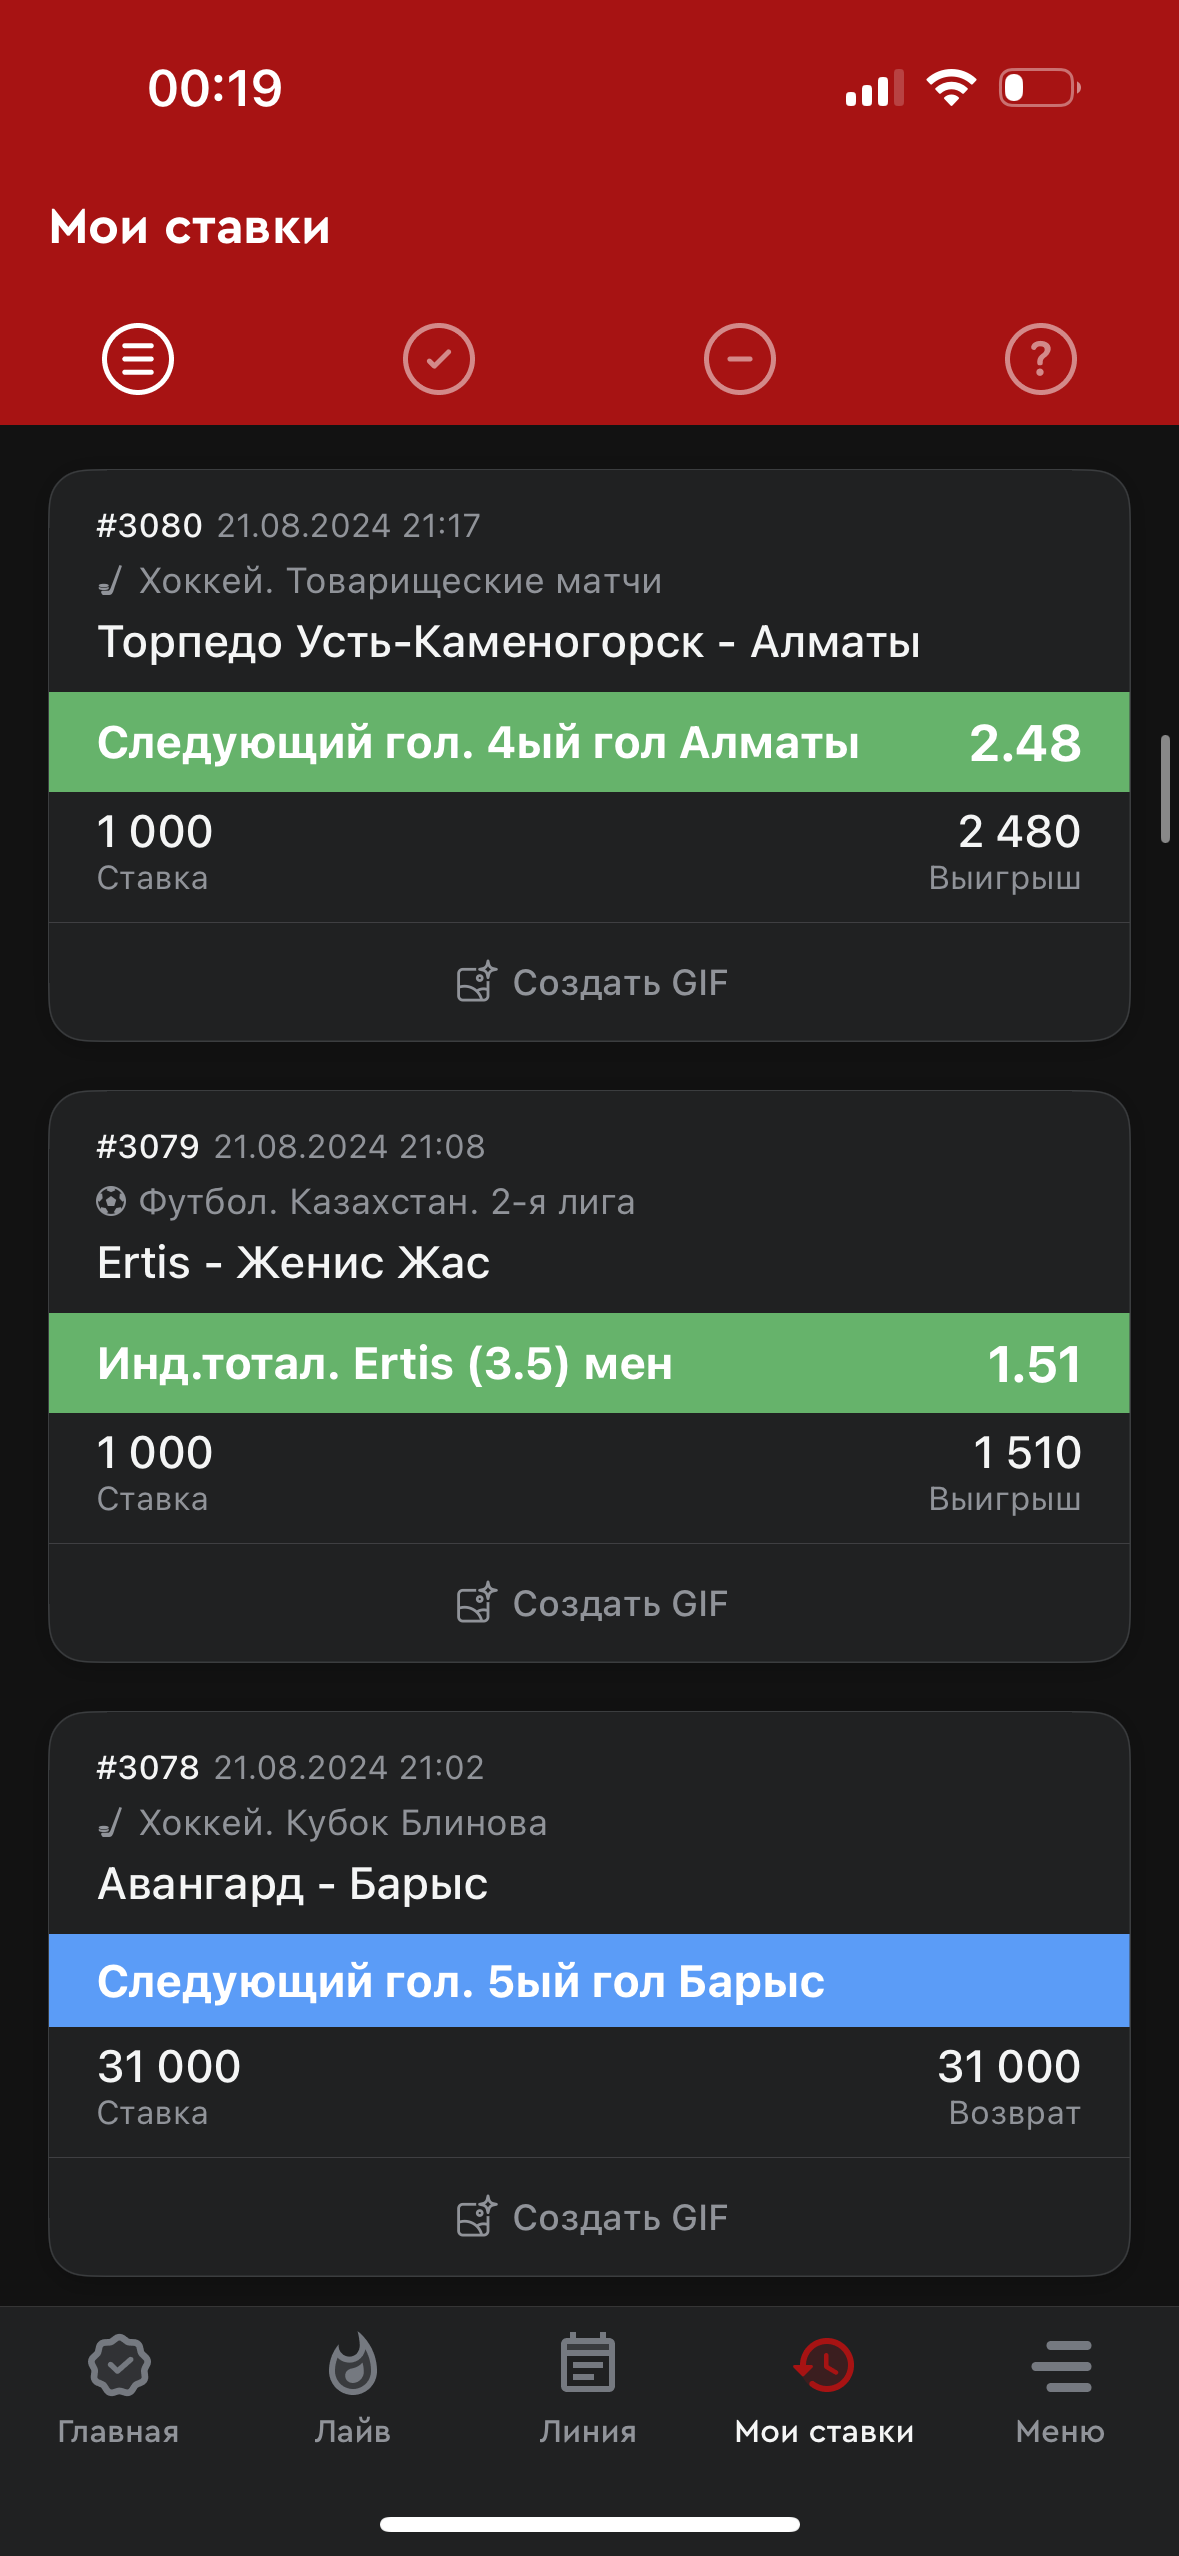Tap green Инд.тотал Ertis (3.5) мен bar
The height and width of the screenshot is (2556, 1179).
589,1364
